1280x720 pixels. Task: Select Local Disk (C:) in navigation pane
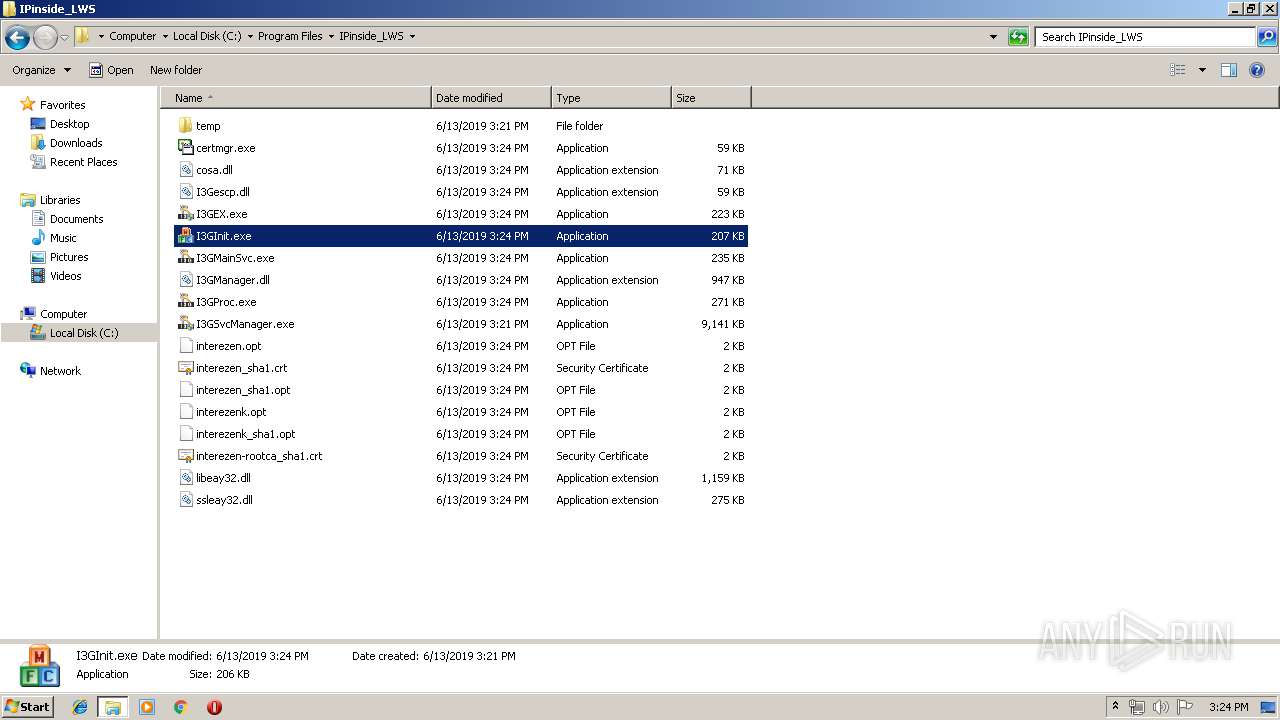point(84,333)
